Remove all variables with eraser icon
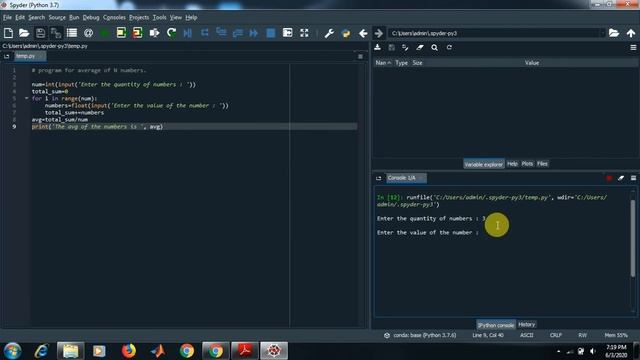 coord(420,47)
